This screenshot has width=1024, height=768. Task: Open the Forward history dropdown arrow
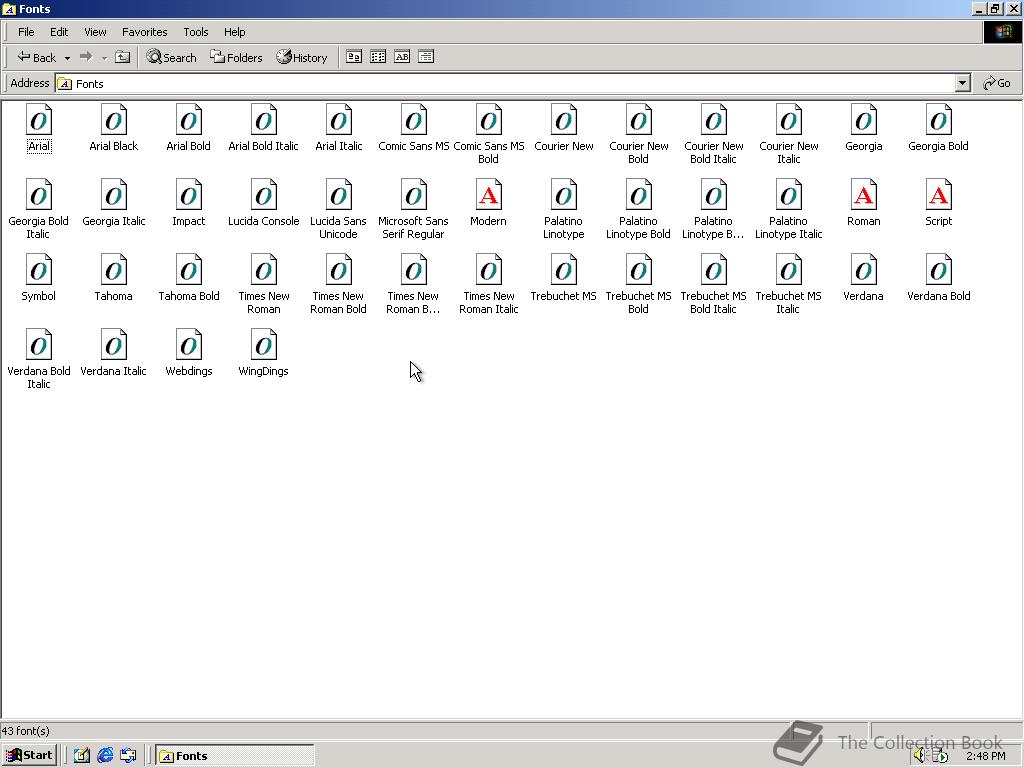click(x=104, y=57)
